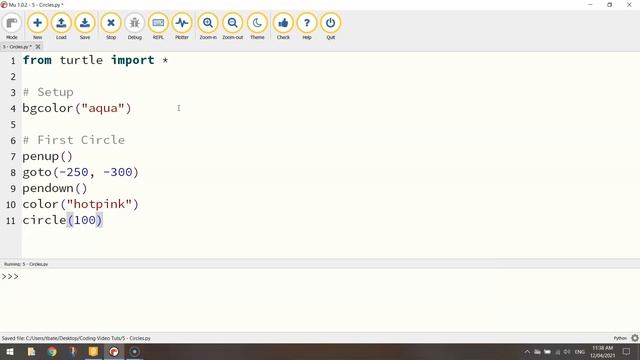This screenshot has height=360, width=640.
Task: Click the bgcolor("aqua") line
Action: click(77, 108)
